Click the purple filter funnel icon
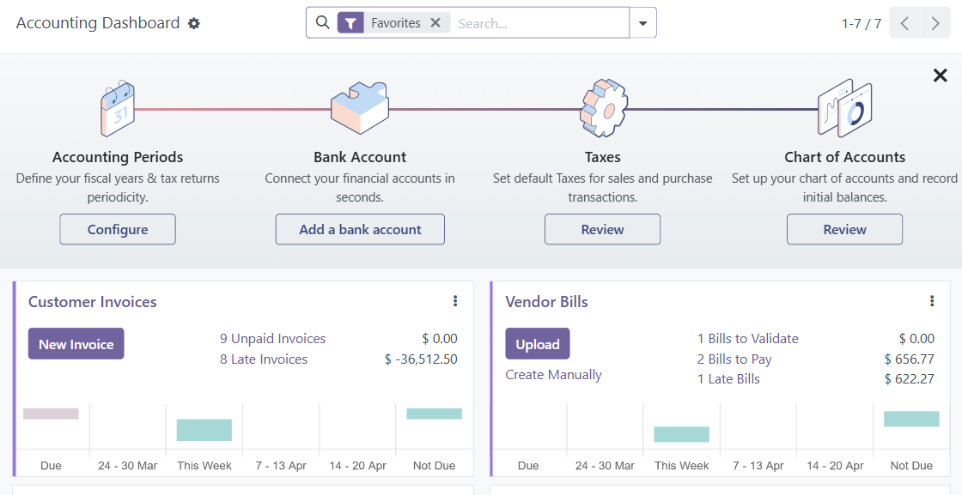 click(350, 23)
